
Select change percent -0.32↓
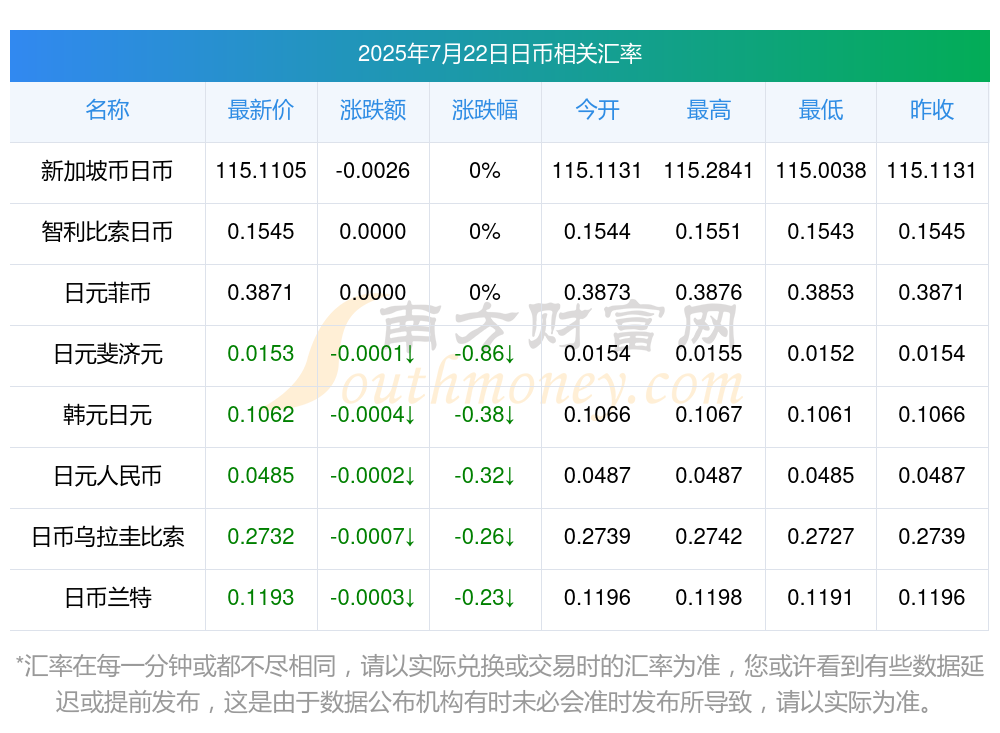485,476
